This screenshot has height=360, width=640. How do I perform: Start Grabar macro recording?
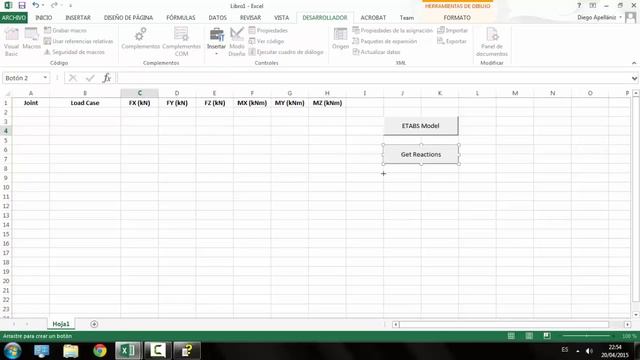(65, 31)
